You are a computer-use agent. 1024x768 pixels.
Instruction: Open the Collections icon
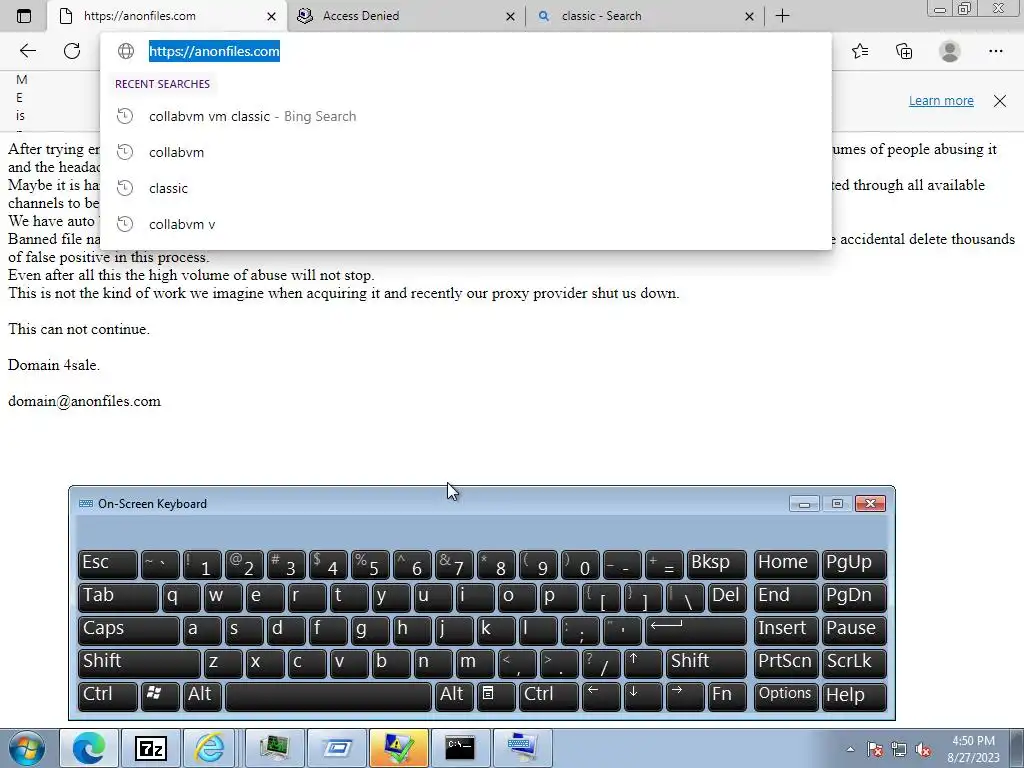click(904, 51)
